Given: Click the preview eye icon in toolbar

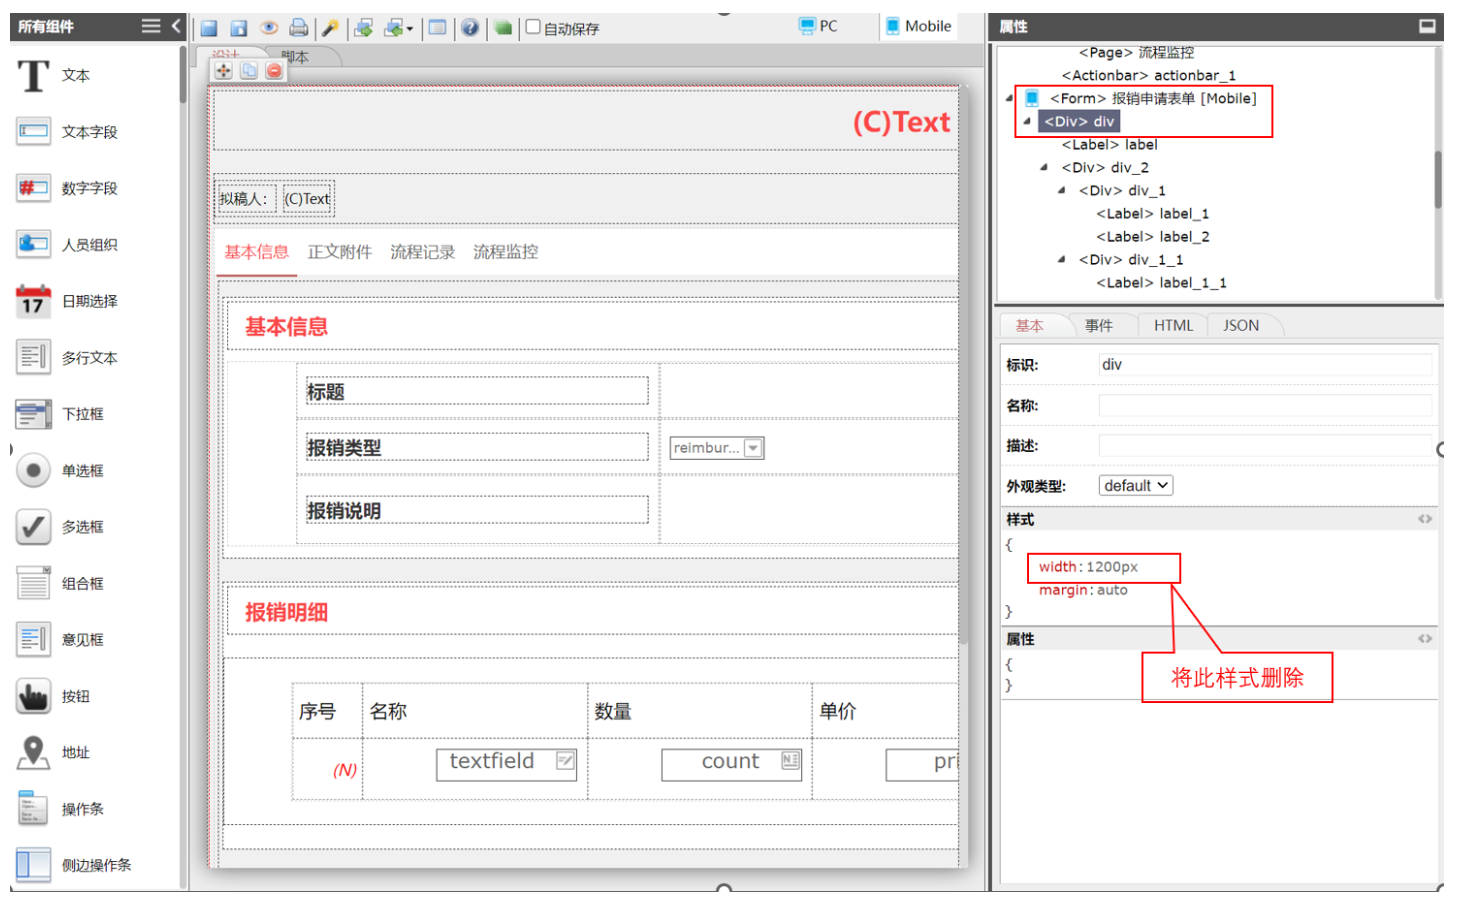Looking at the screenshot, I should point(269,28).
